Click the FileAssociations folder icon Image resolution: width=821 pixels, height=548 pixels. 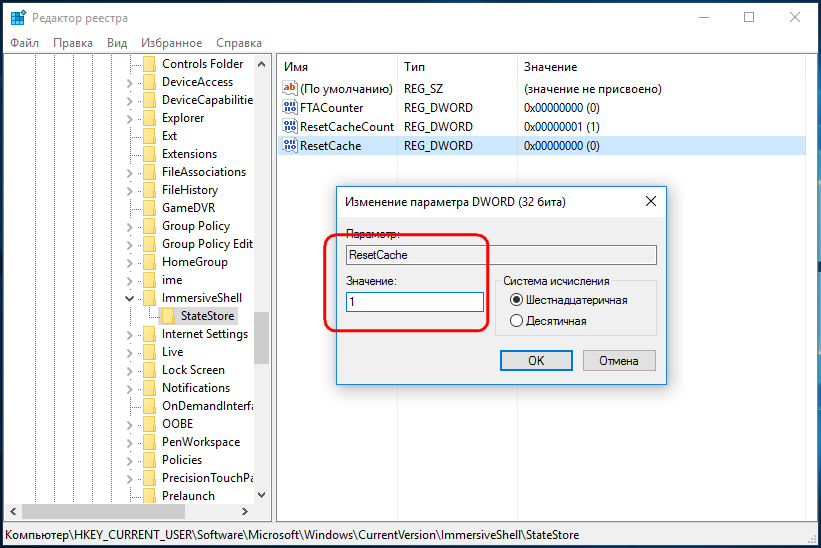click(x=149, y=172)
